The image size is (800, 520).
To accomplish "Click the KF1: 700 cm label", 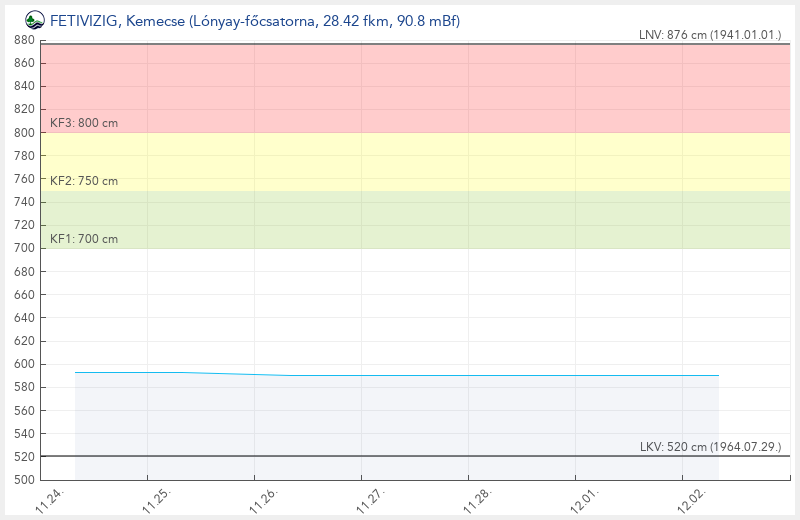I will point(84,239).
